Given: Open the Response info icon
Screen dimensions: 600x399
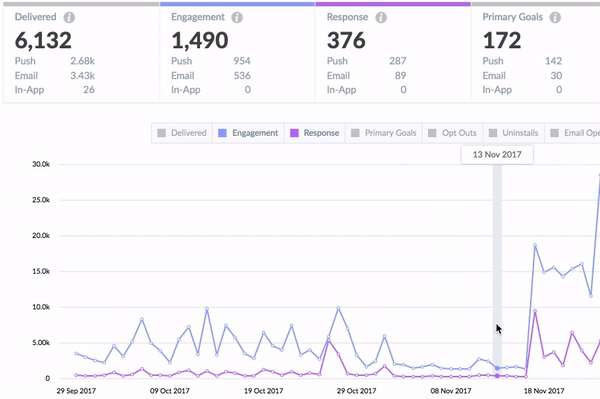Looking at the screenshot, I should point(381,17).
